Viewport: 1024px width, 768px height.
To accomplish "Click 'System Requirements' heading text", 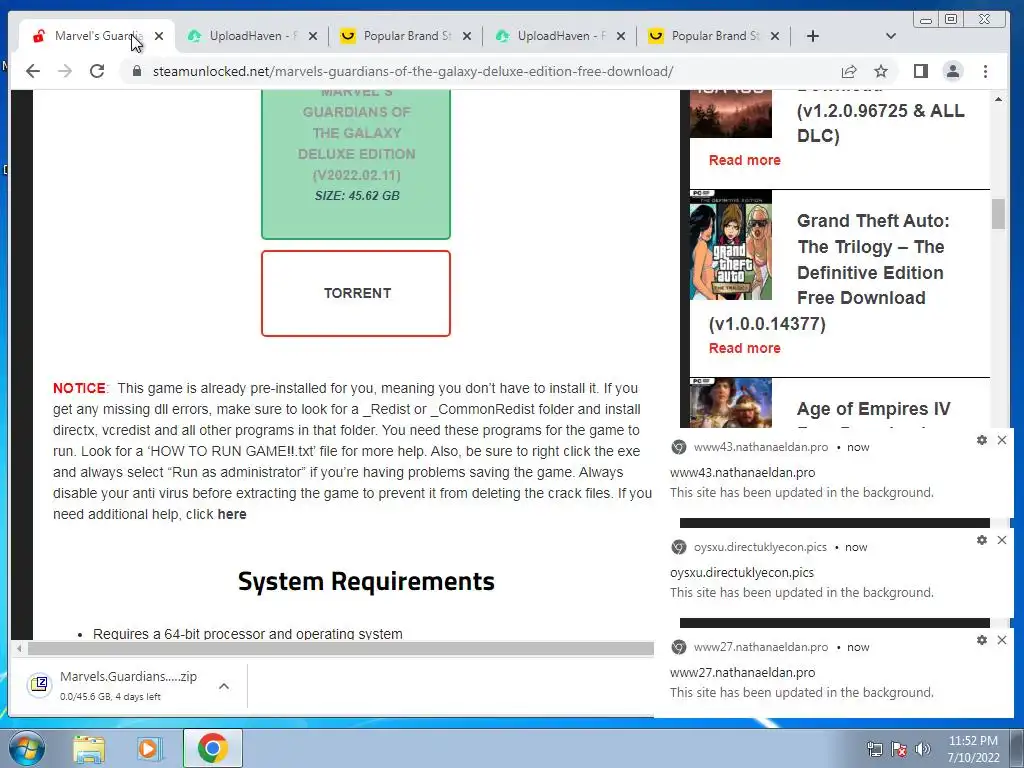I will [x=366, y=581].
